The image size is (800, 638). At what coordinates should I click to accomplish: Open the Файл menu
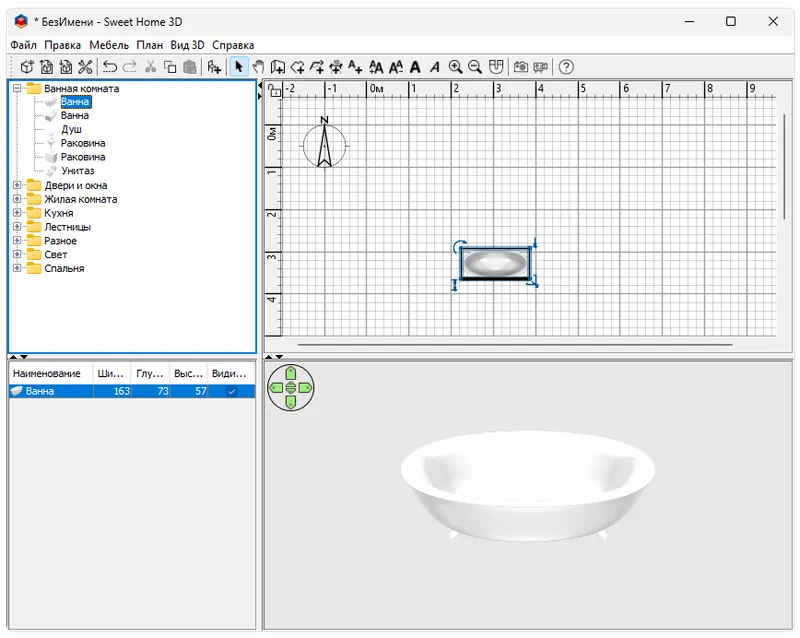click(23, 45)
